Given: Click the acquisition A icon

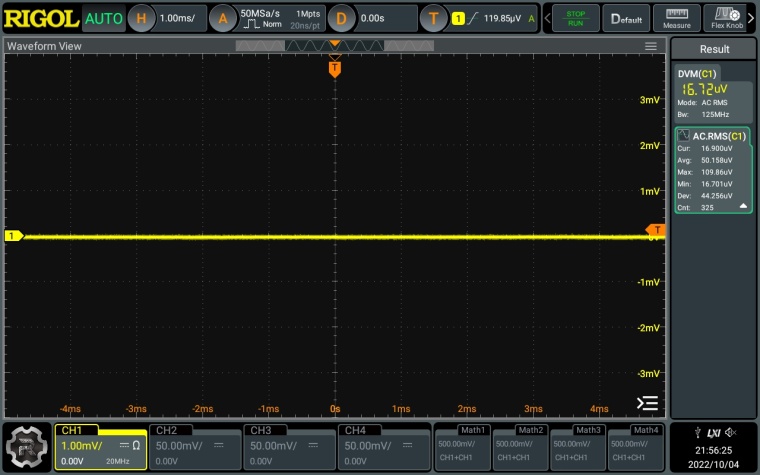Looking at the screenshot, I should click(x=225, y=18).
